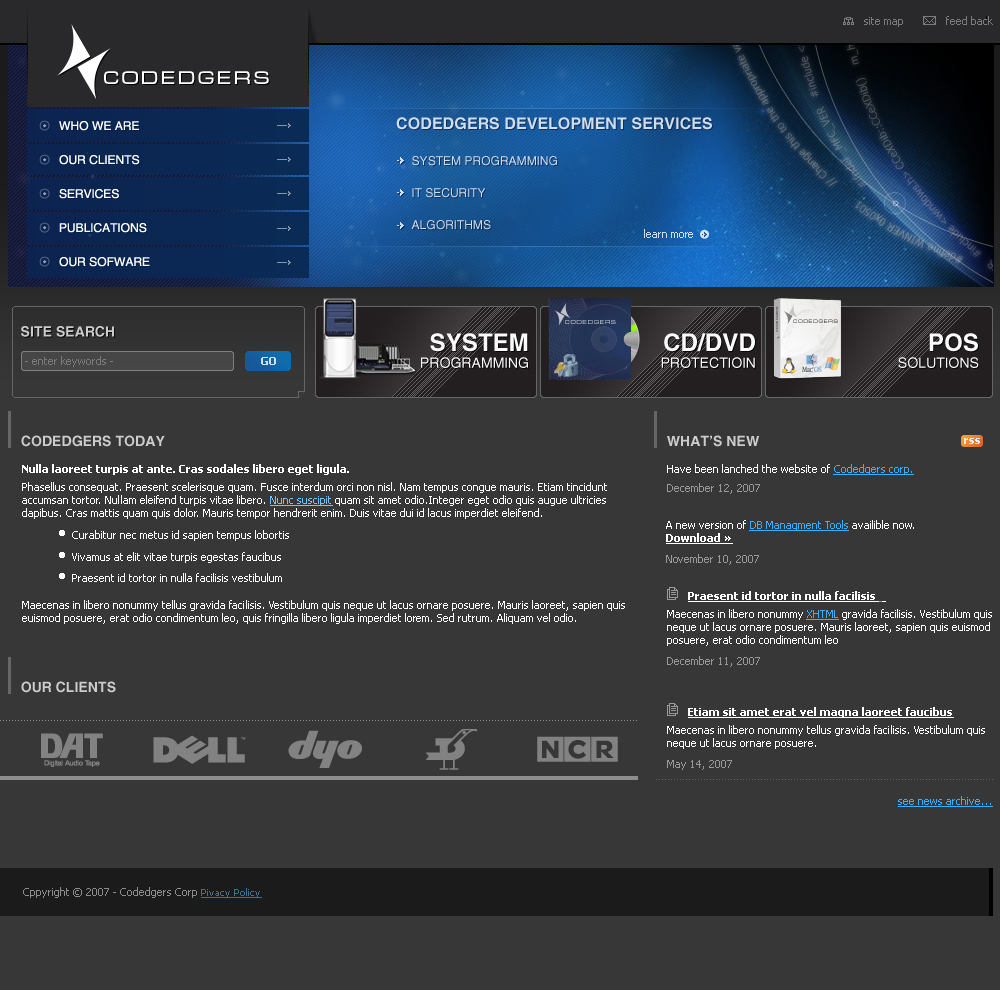Viewport: 1000px width, 990px height.
Task: Click the site map icon in the header
Action: [x=848, y=21]
